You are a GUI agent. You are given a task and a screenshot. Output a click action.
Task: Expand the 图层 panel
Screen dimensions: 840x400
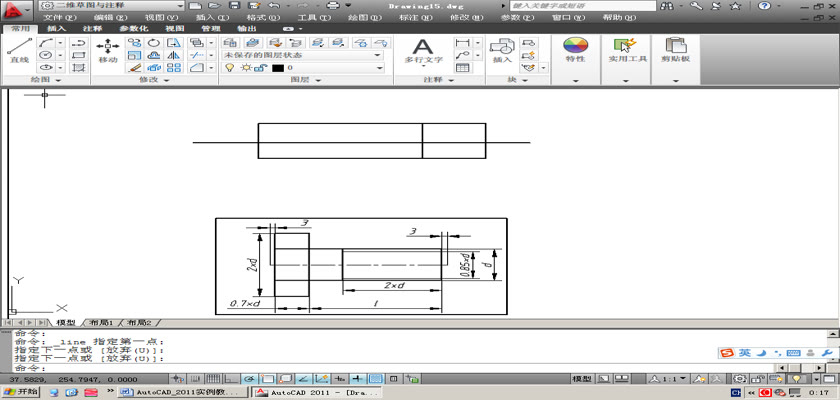click(x=306, y=80)
